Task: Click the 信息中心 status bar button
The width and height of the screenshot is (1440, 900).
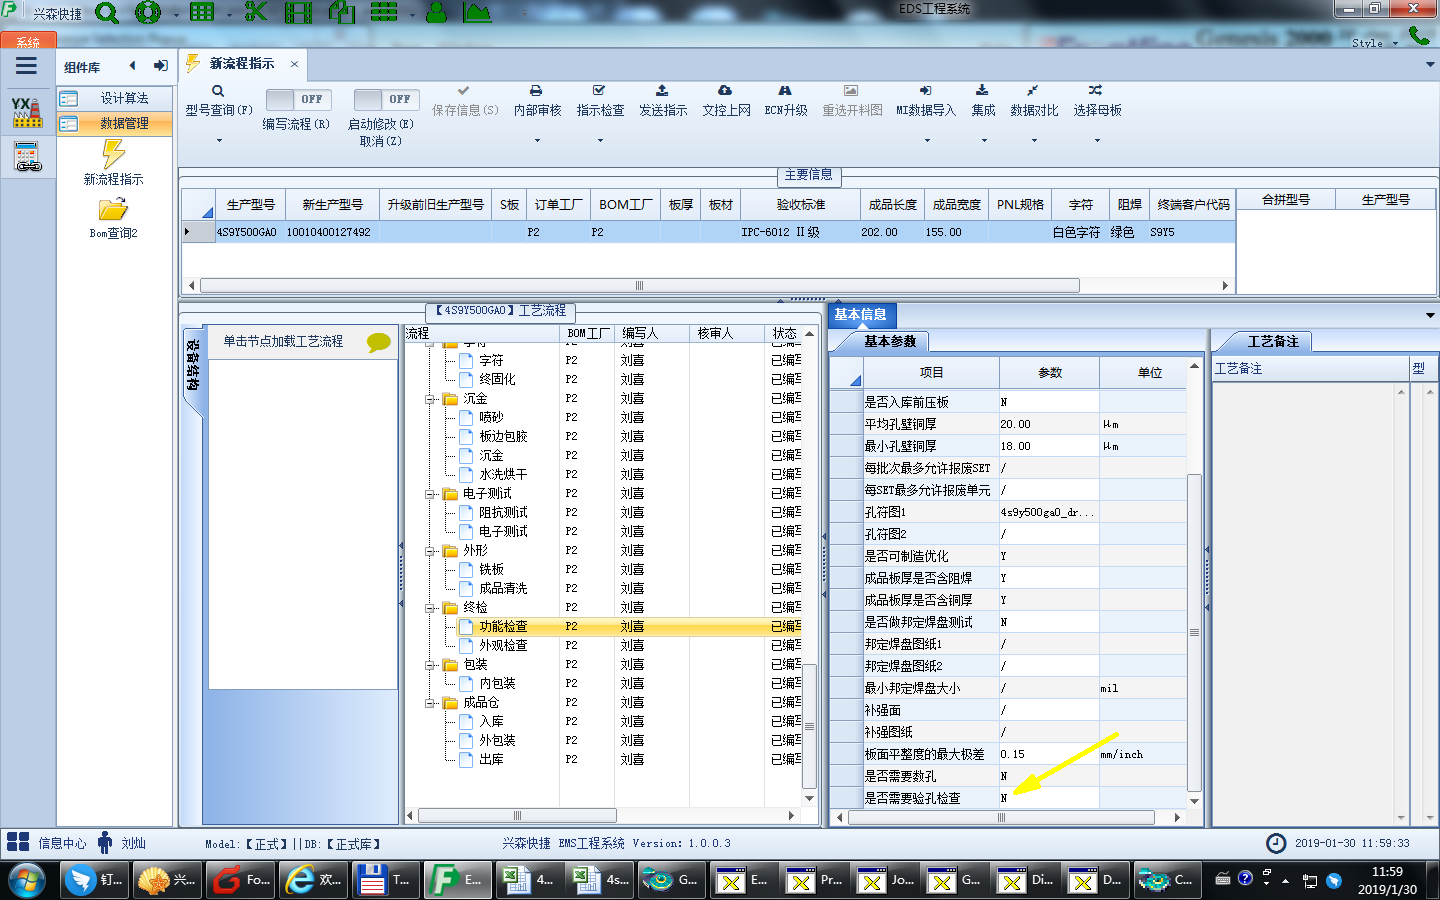Action: point(47,843)
